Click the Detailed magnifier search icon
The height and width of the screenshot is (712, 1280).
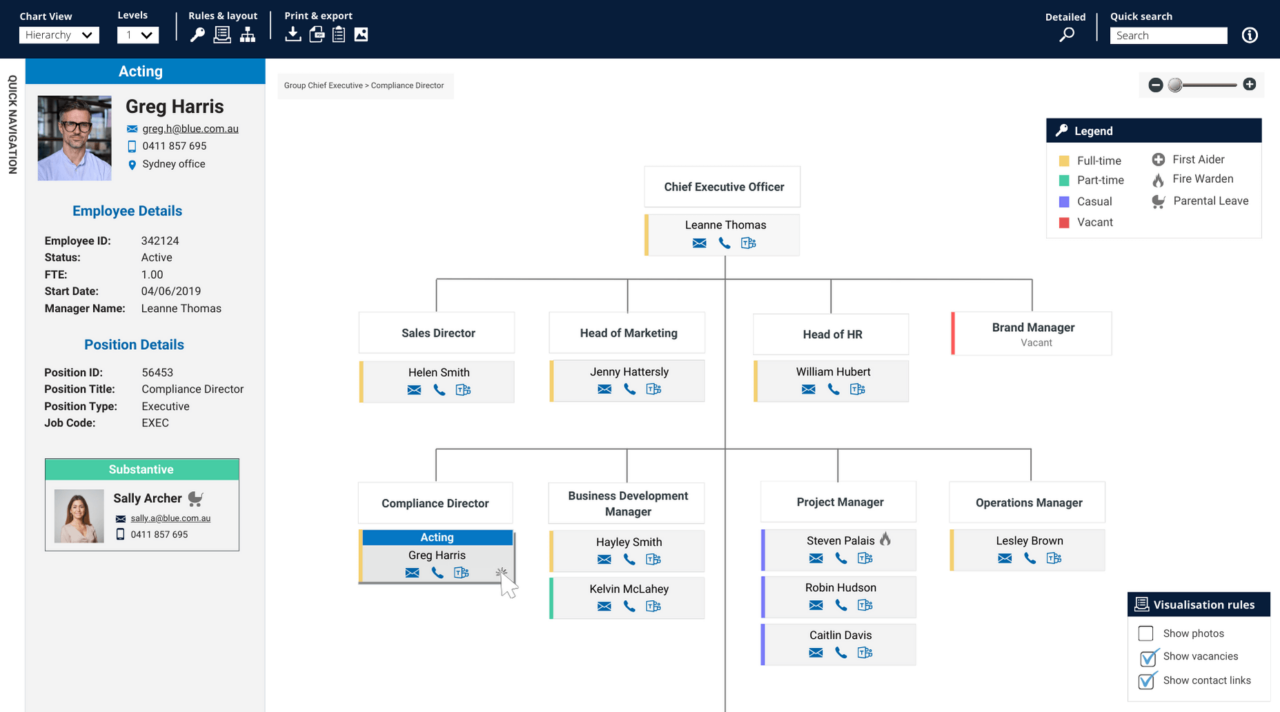point(1065,33)
